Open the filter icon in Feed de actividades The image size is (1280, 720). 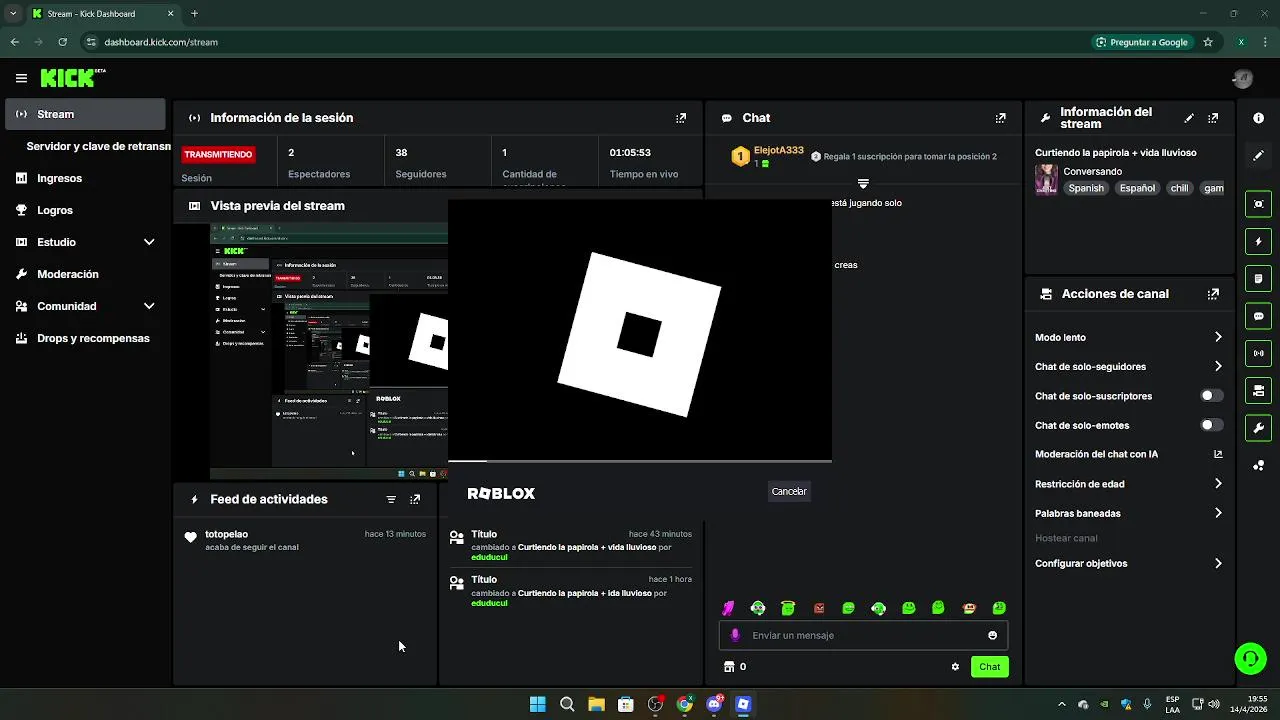391,499
